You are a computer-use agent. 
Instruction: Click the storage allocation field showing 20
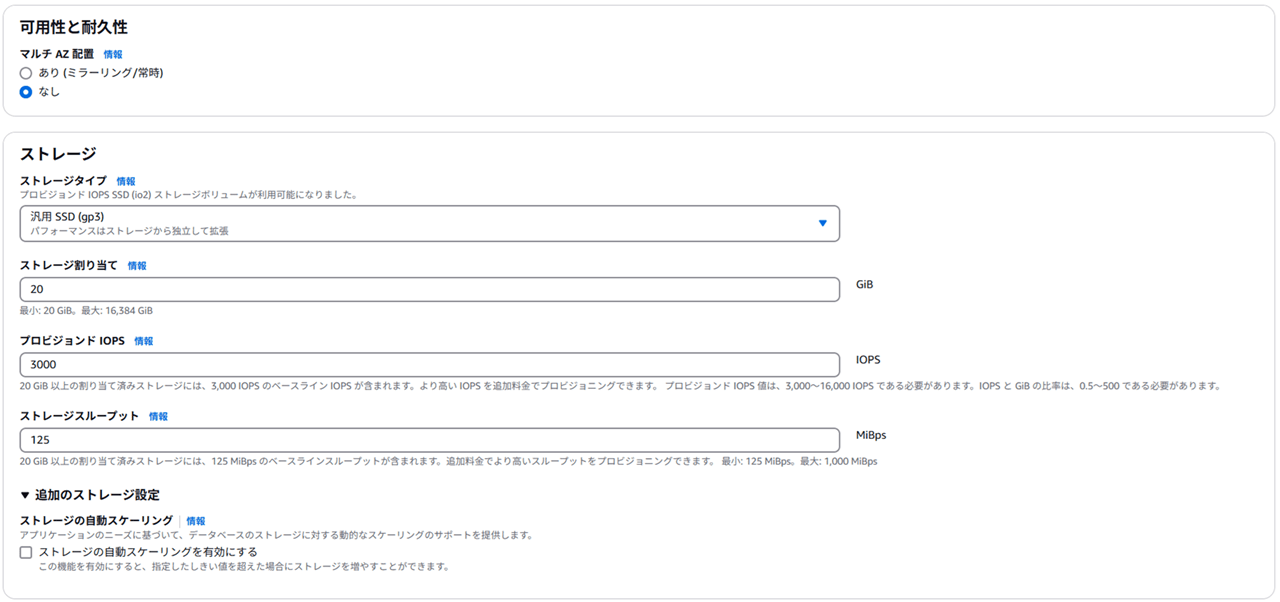429,289
